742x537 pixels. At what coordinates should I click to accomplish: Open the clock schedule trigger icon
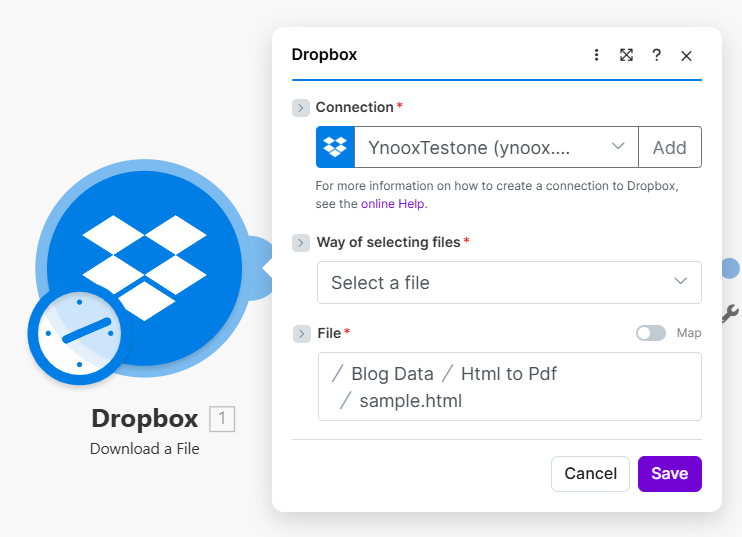tap(75, 336)
